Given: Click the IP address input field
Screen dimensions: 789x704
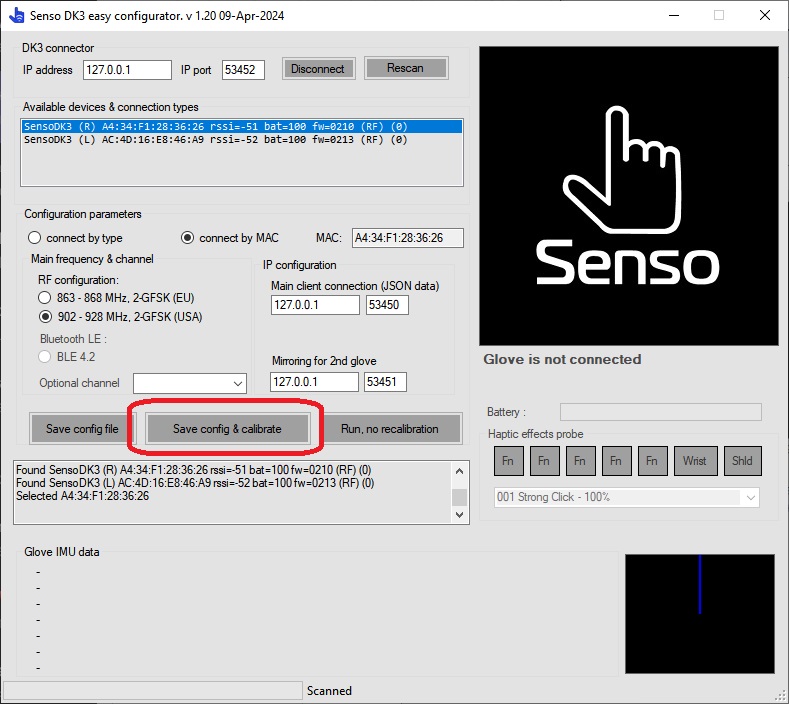Looking at the screenshot, I should [125, 70].
